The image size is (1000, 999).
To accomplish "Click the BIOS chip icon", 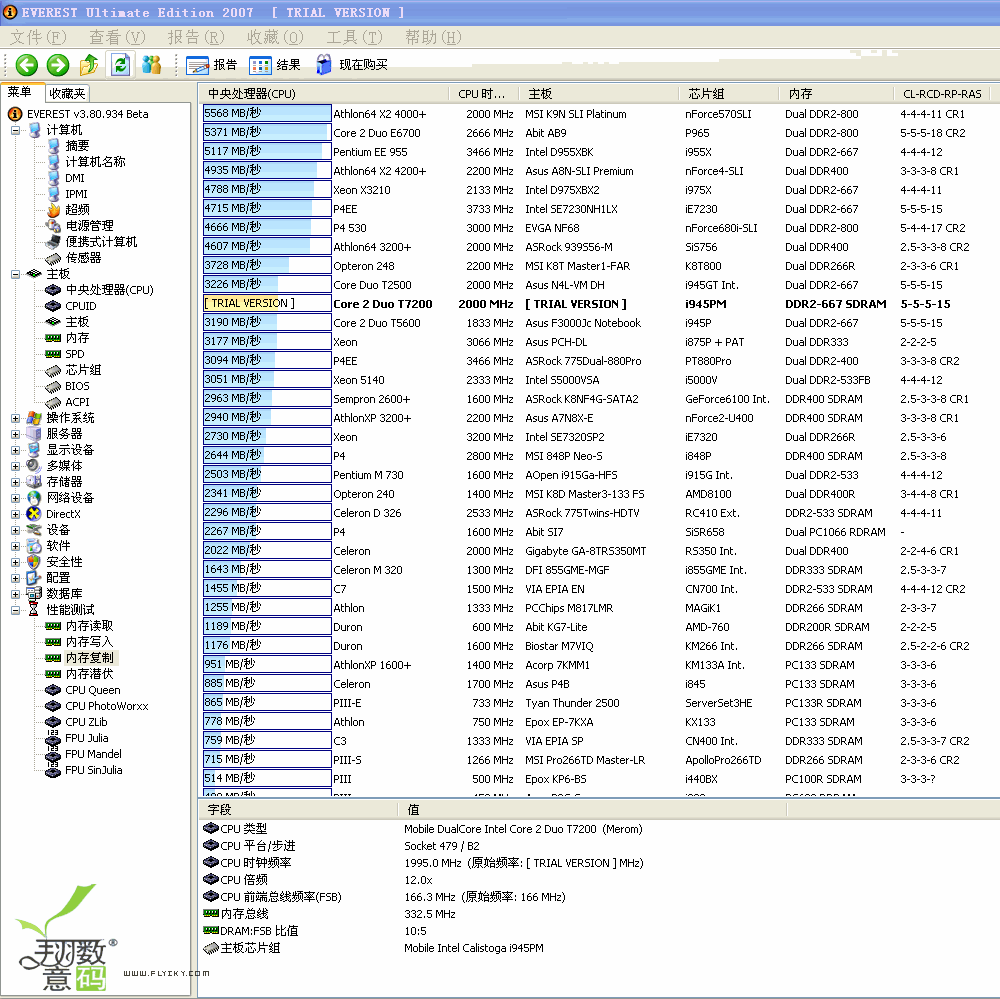I will (x=54, y=387).
